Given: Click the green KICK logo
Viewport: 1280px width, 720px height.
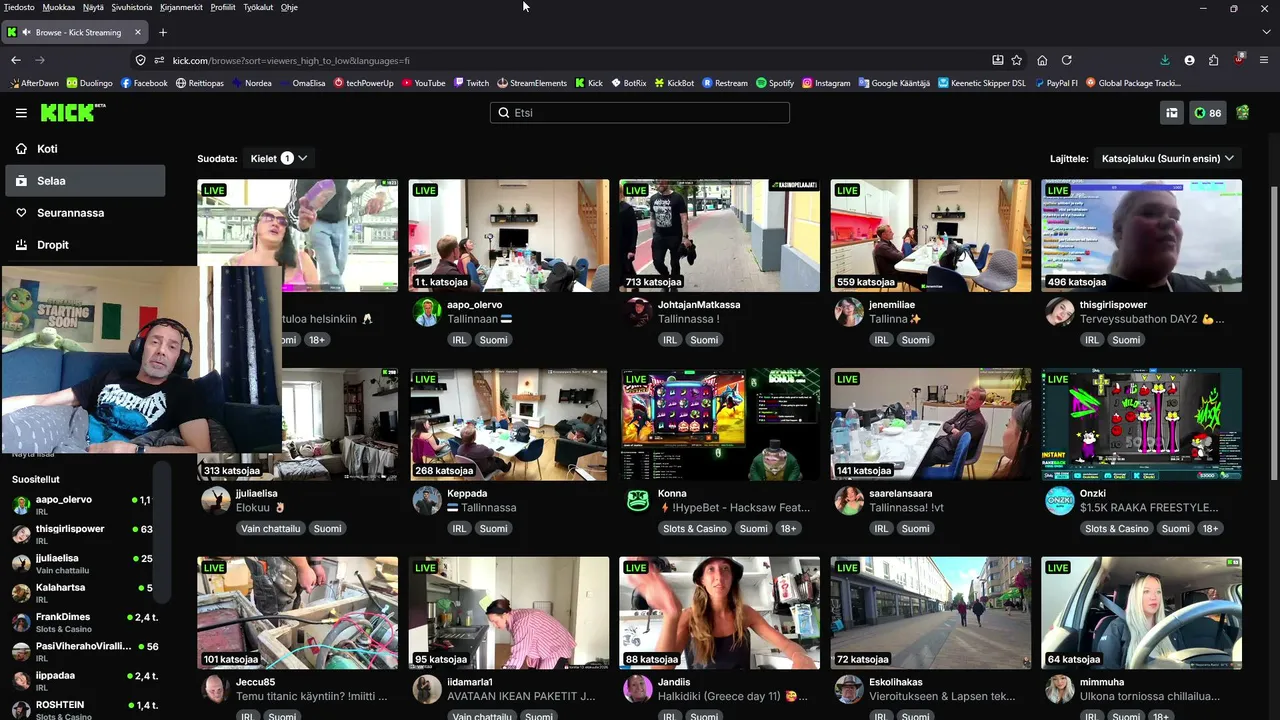Looking at the screenshot, I should pos(73,113).
